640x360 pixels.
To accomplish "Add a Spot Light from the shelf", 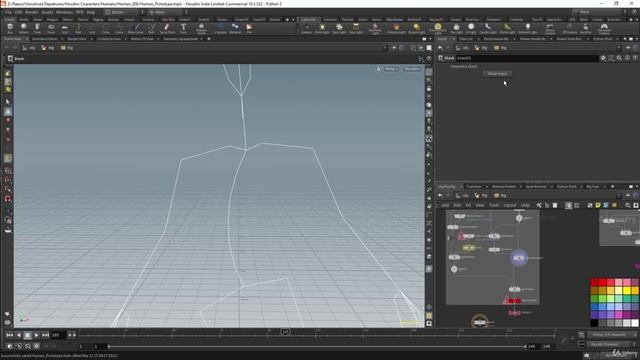I will point(339,28).
